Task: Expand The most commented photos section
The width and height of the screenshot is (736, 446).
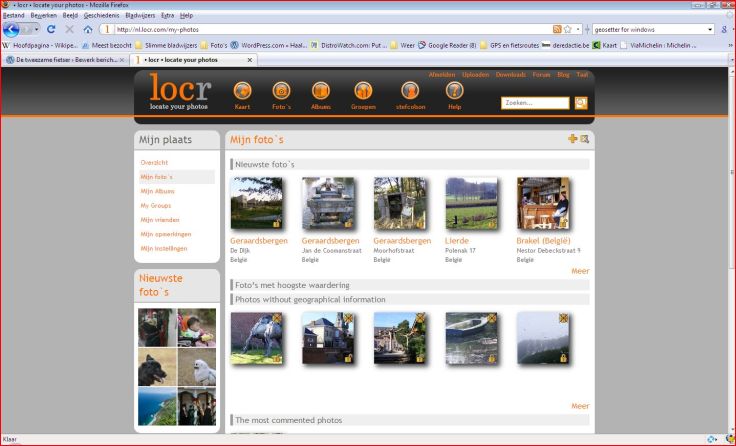Action: tap(410, 420)
